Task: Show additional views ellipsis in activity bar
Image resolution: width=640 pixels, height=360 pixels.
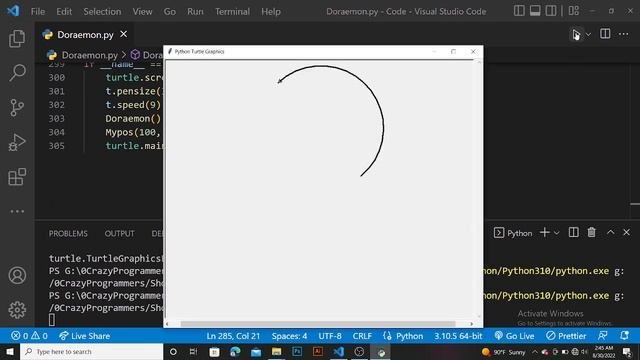Action: point(17,211)
